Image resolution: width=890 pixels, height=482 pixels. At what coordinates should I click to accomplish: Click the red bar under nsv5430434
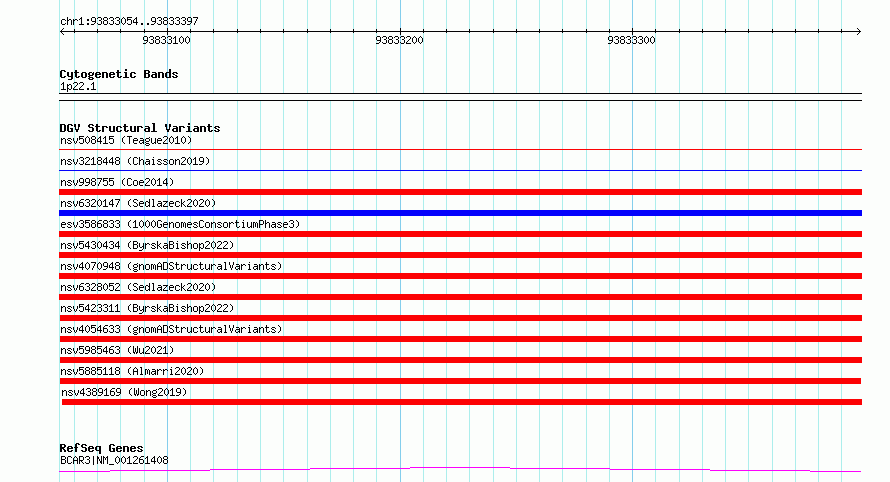point(460,255)
